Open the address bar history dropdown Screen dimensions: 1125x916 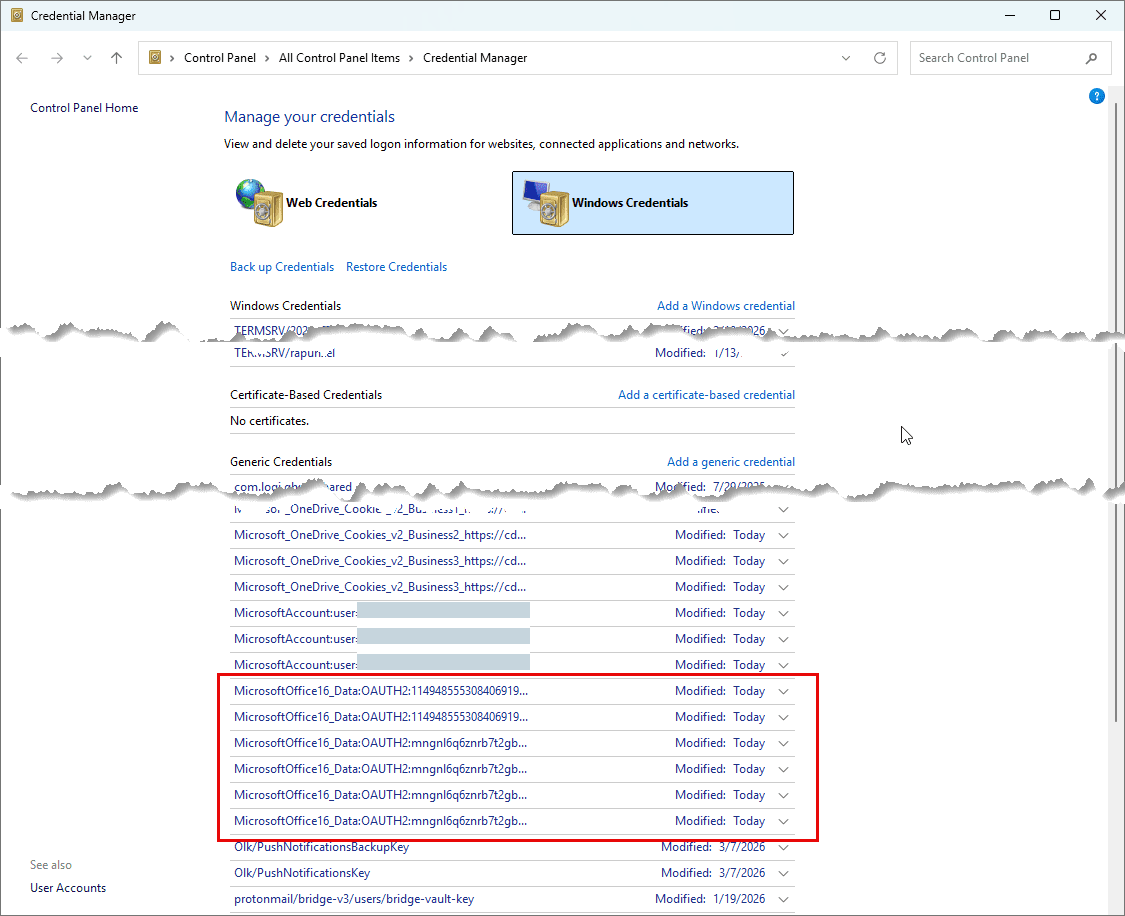pos(848,58)
